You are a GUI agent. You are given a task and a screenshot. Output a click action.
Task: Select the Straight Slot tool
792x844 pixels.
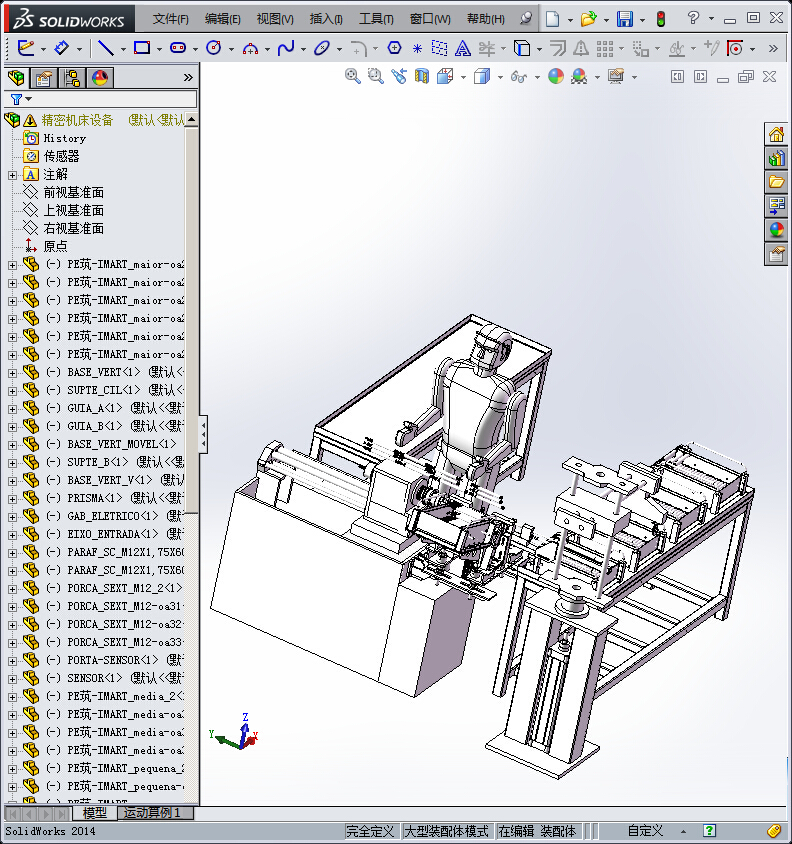(x=178, y=48)
